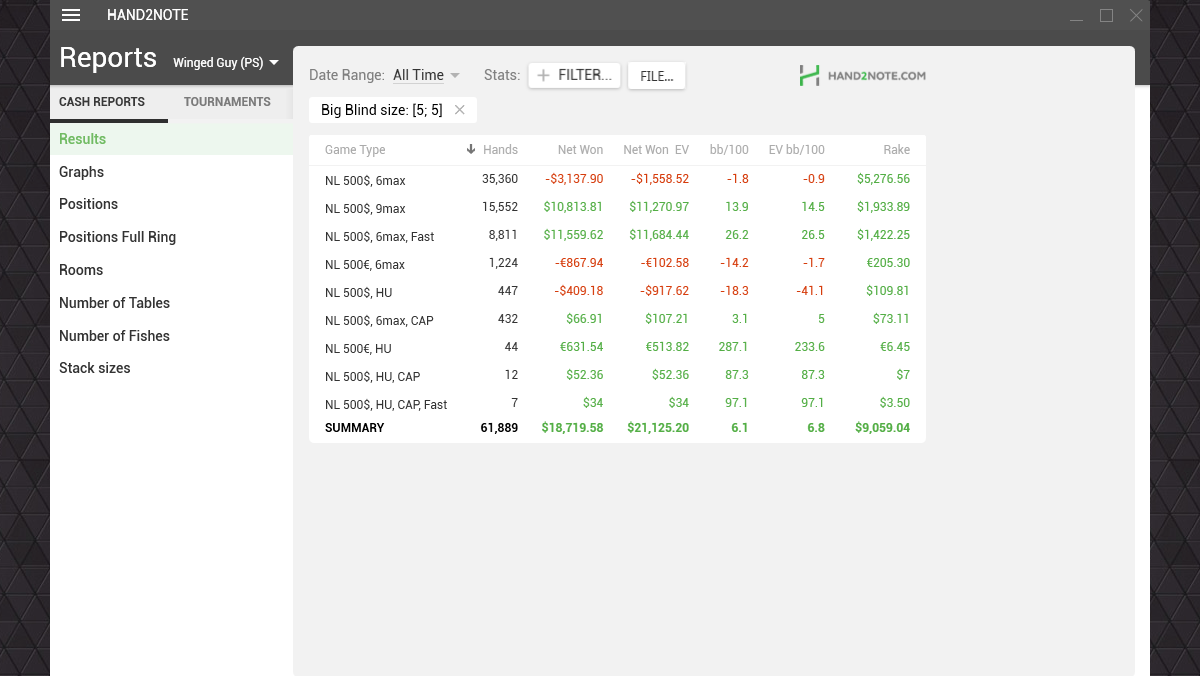Select the NL 500$, HU, CAP row
Viewport: 1200px width, 676px height.
617,376
